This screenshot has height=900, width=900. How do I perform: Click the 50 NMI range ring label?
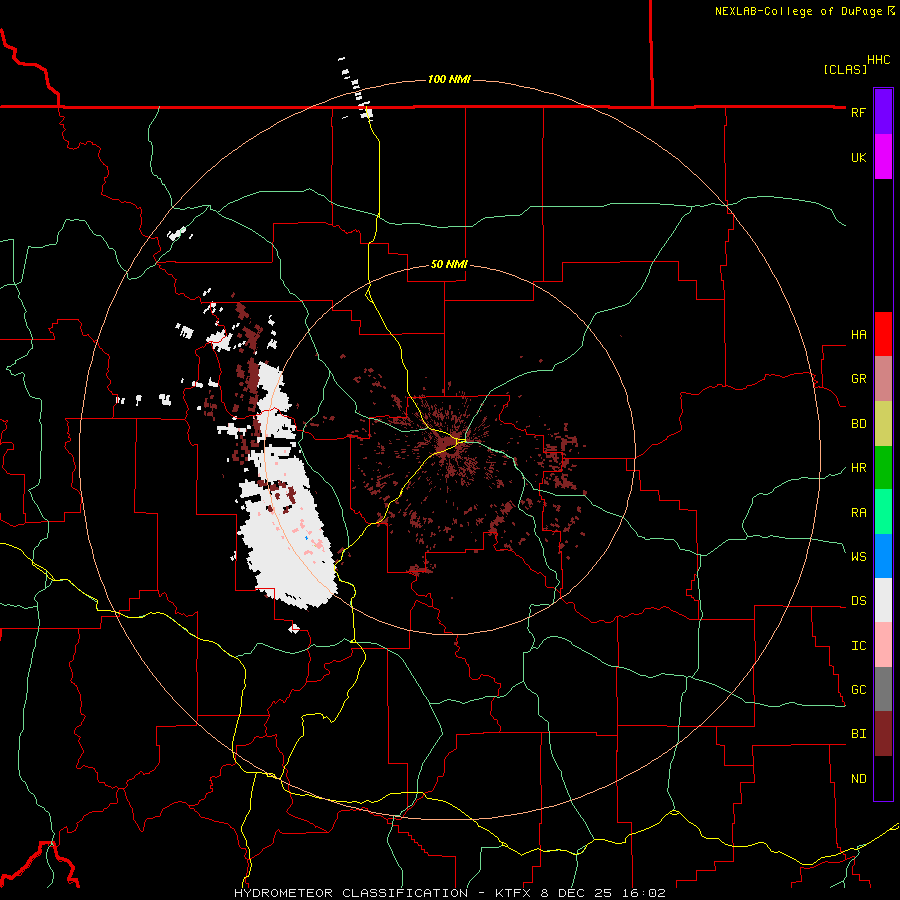point(449,264)
